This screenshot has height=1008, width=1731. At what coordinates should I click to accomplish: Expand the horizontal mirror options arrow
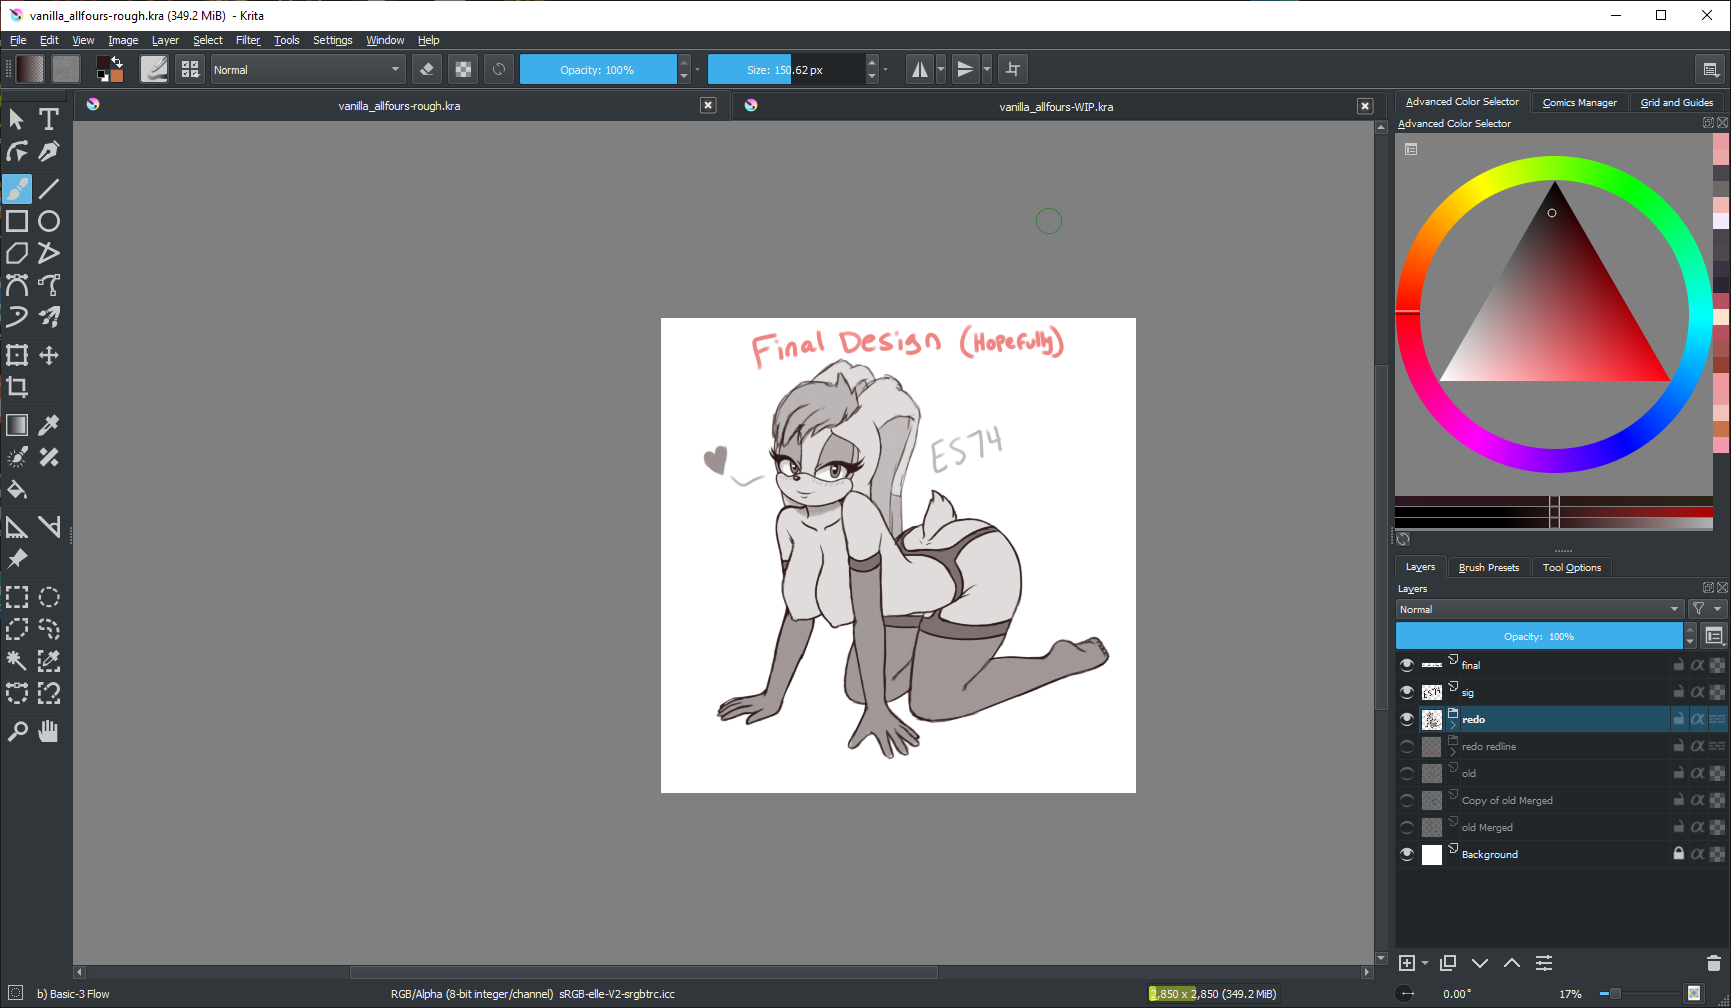(x=941, y=69)
